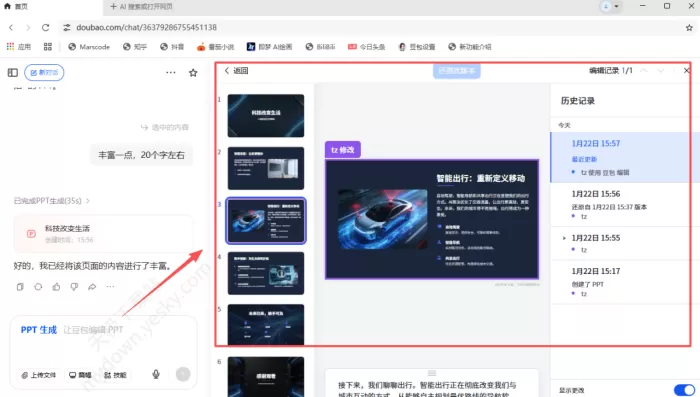Screen dimensions: 700x397
Task: Click the blue restore-this-version button
Action: coord(456,71)
